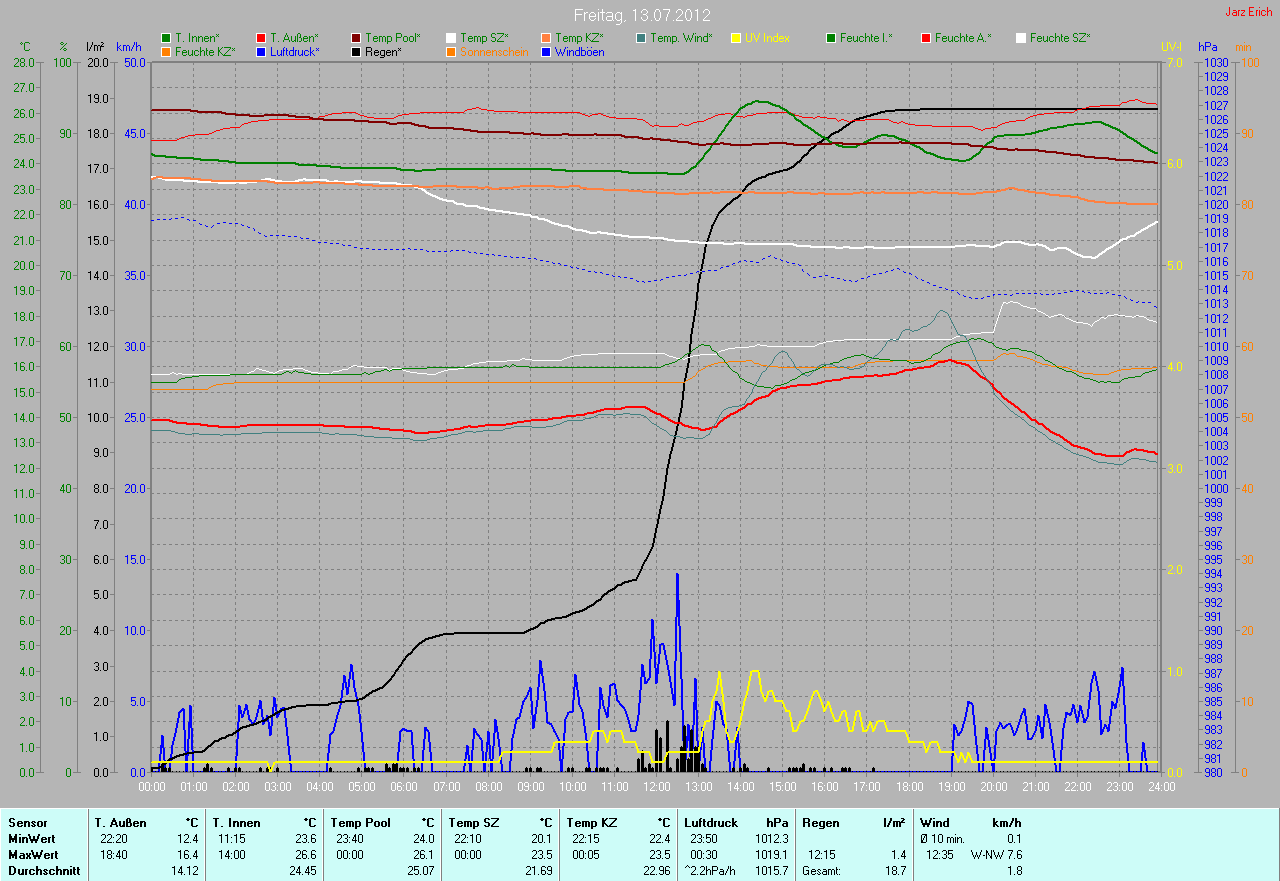Click the Feuchte A. legend label
This screenshot has height=881, width=1280.
tap(962, 38)
